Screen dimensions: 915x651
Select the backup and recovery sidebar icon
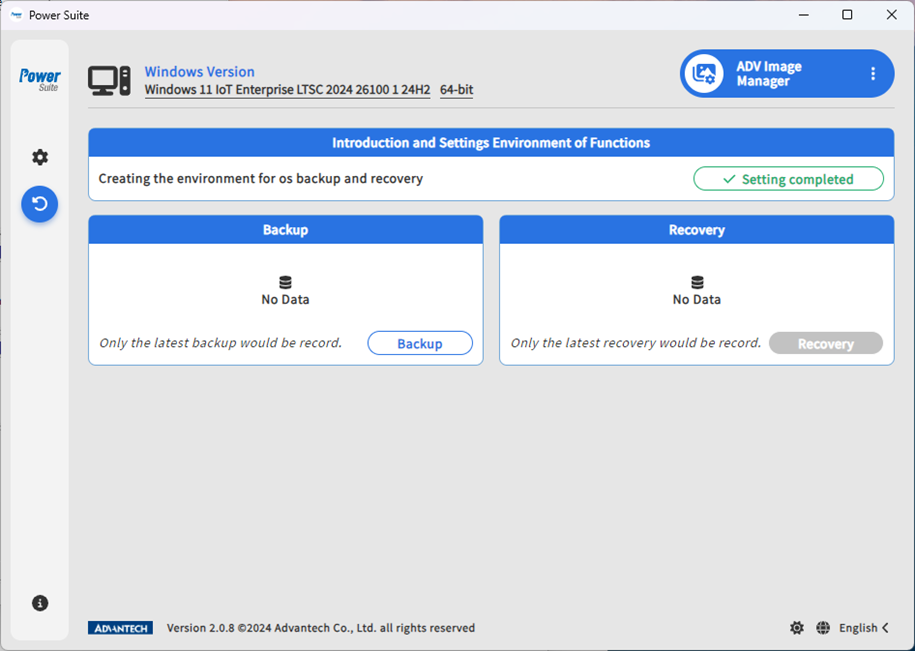pos(40,204)
